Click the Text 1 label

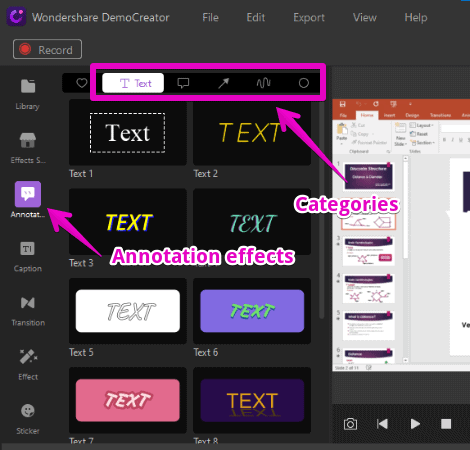(x=81, y=174)
